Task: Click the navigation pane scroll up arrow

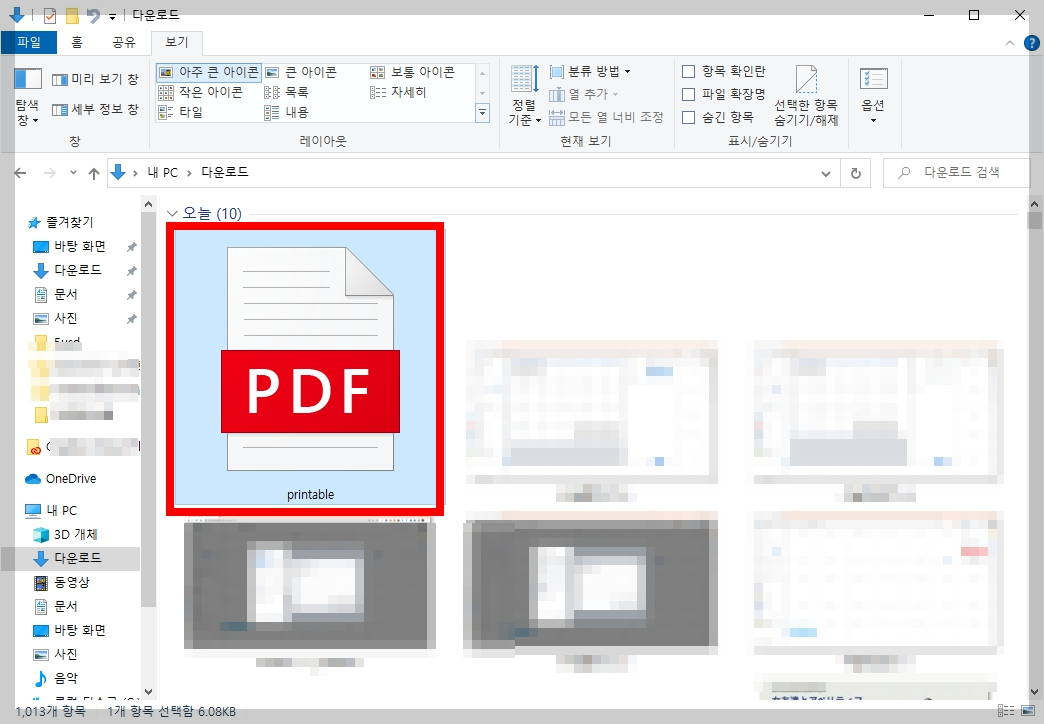Action: coord(148,204)
